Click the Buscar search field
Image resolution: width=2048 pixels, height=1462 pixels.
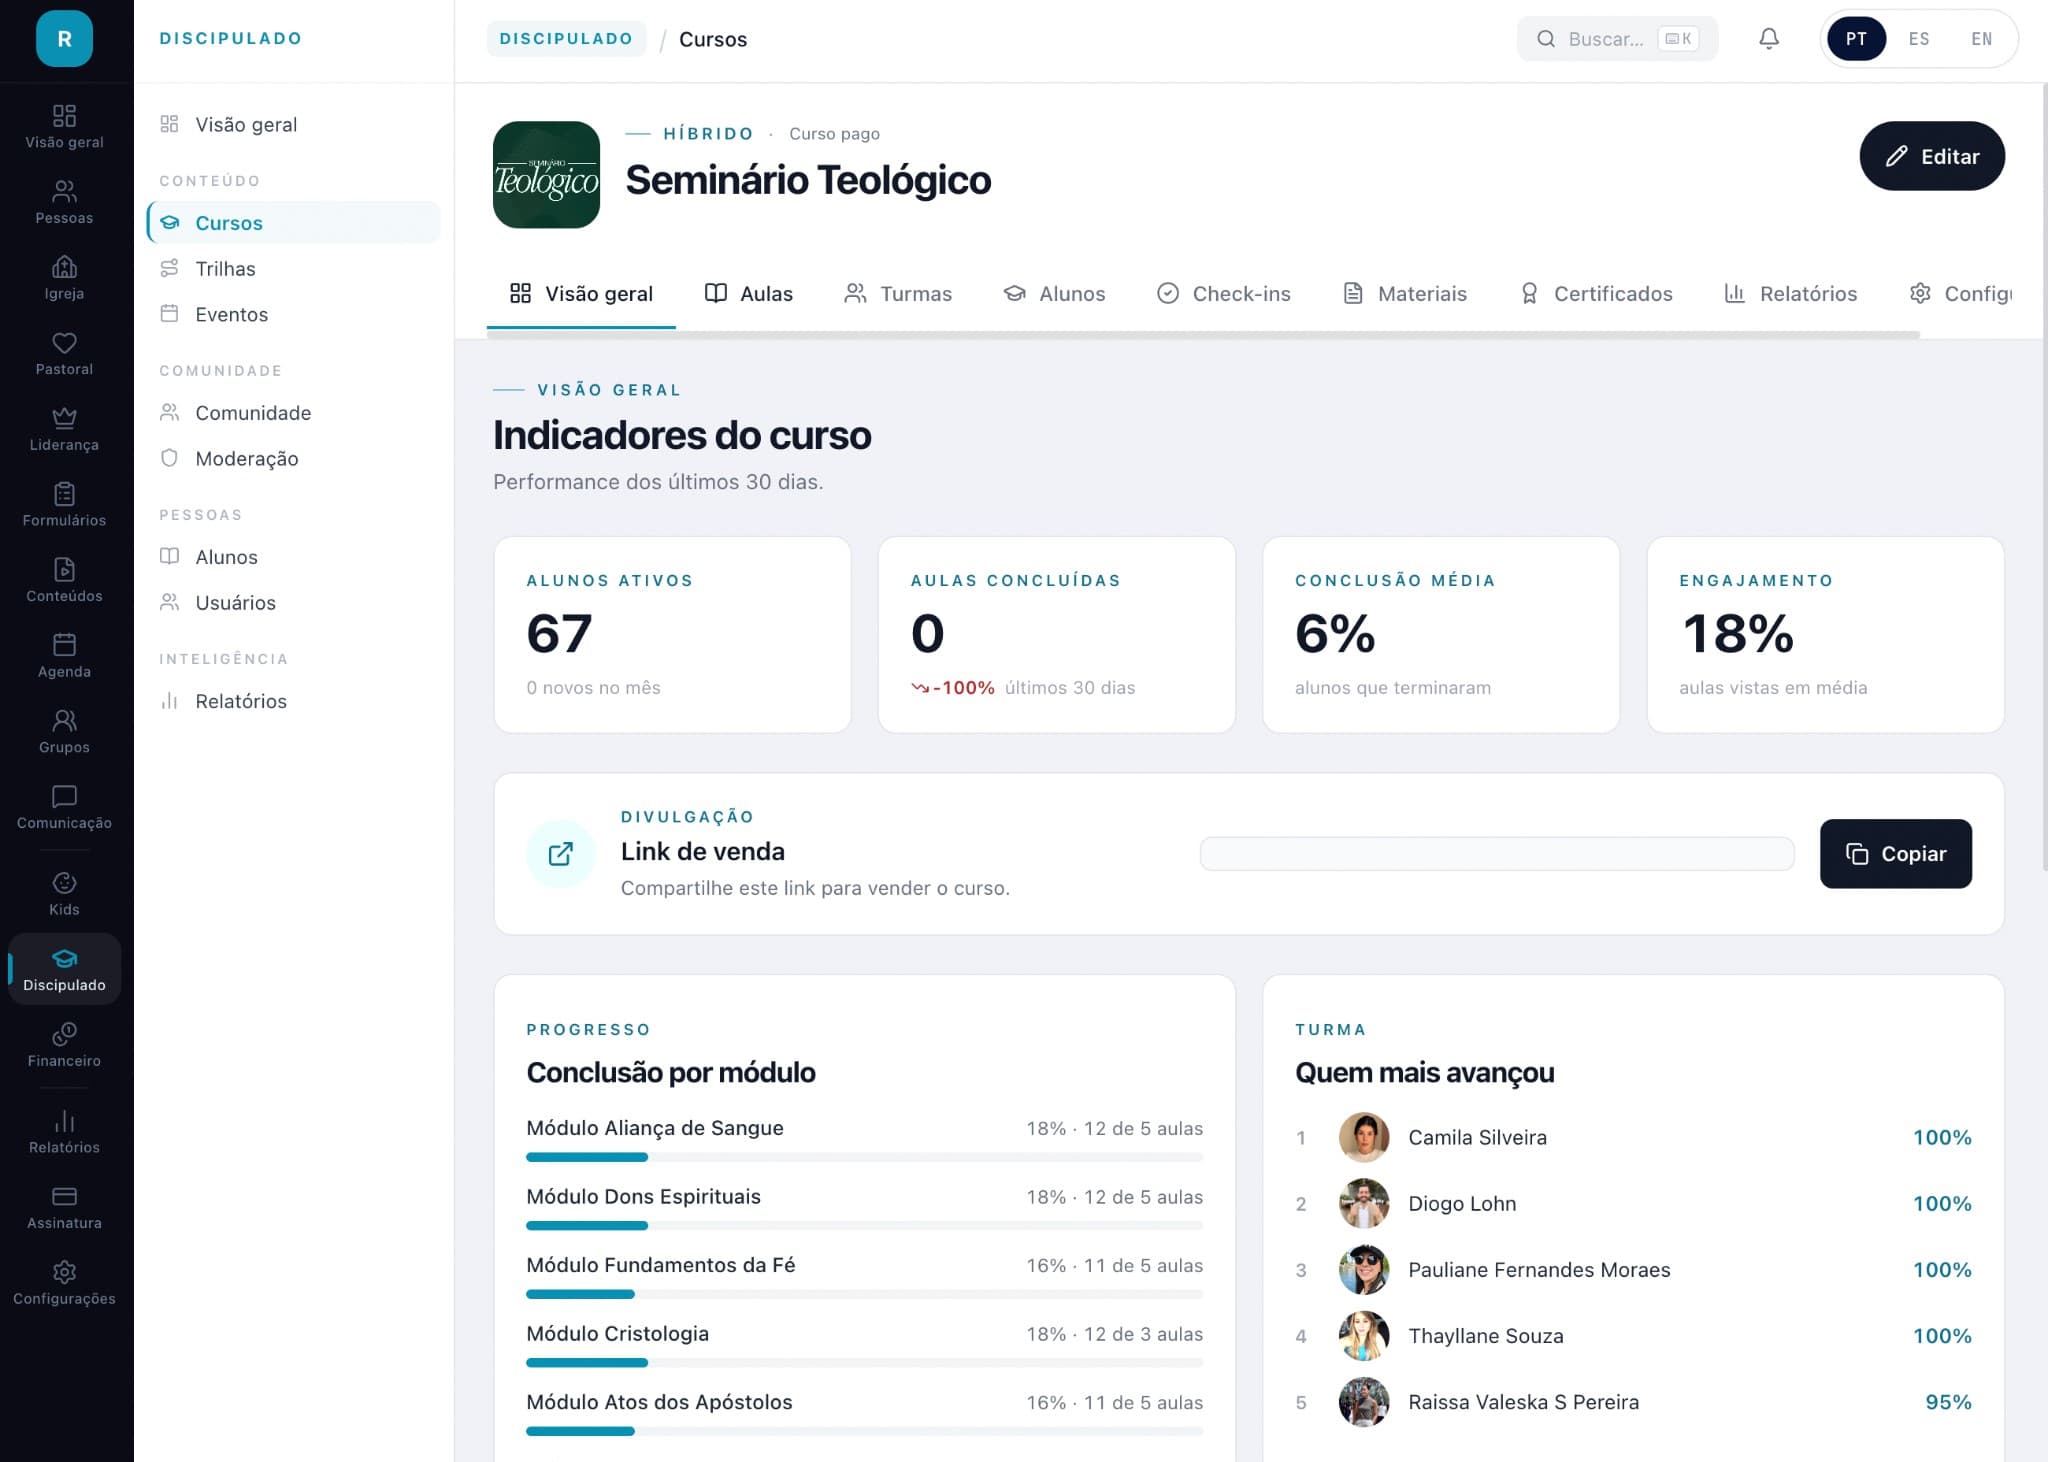(1617, 39)
